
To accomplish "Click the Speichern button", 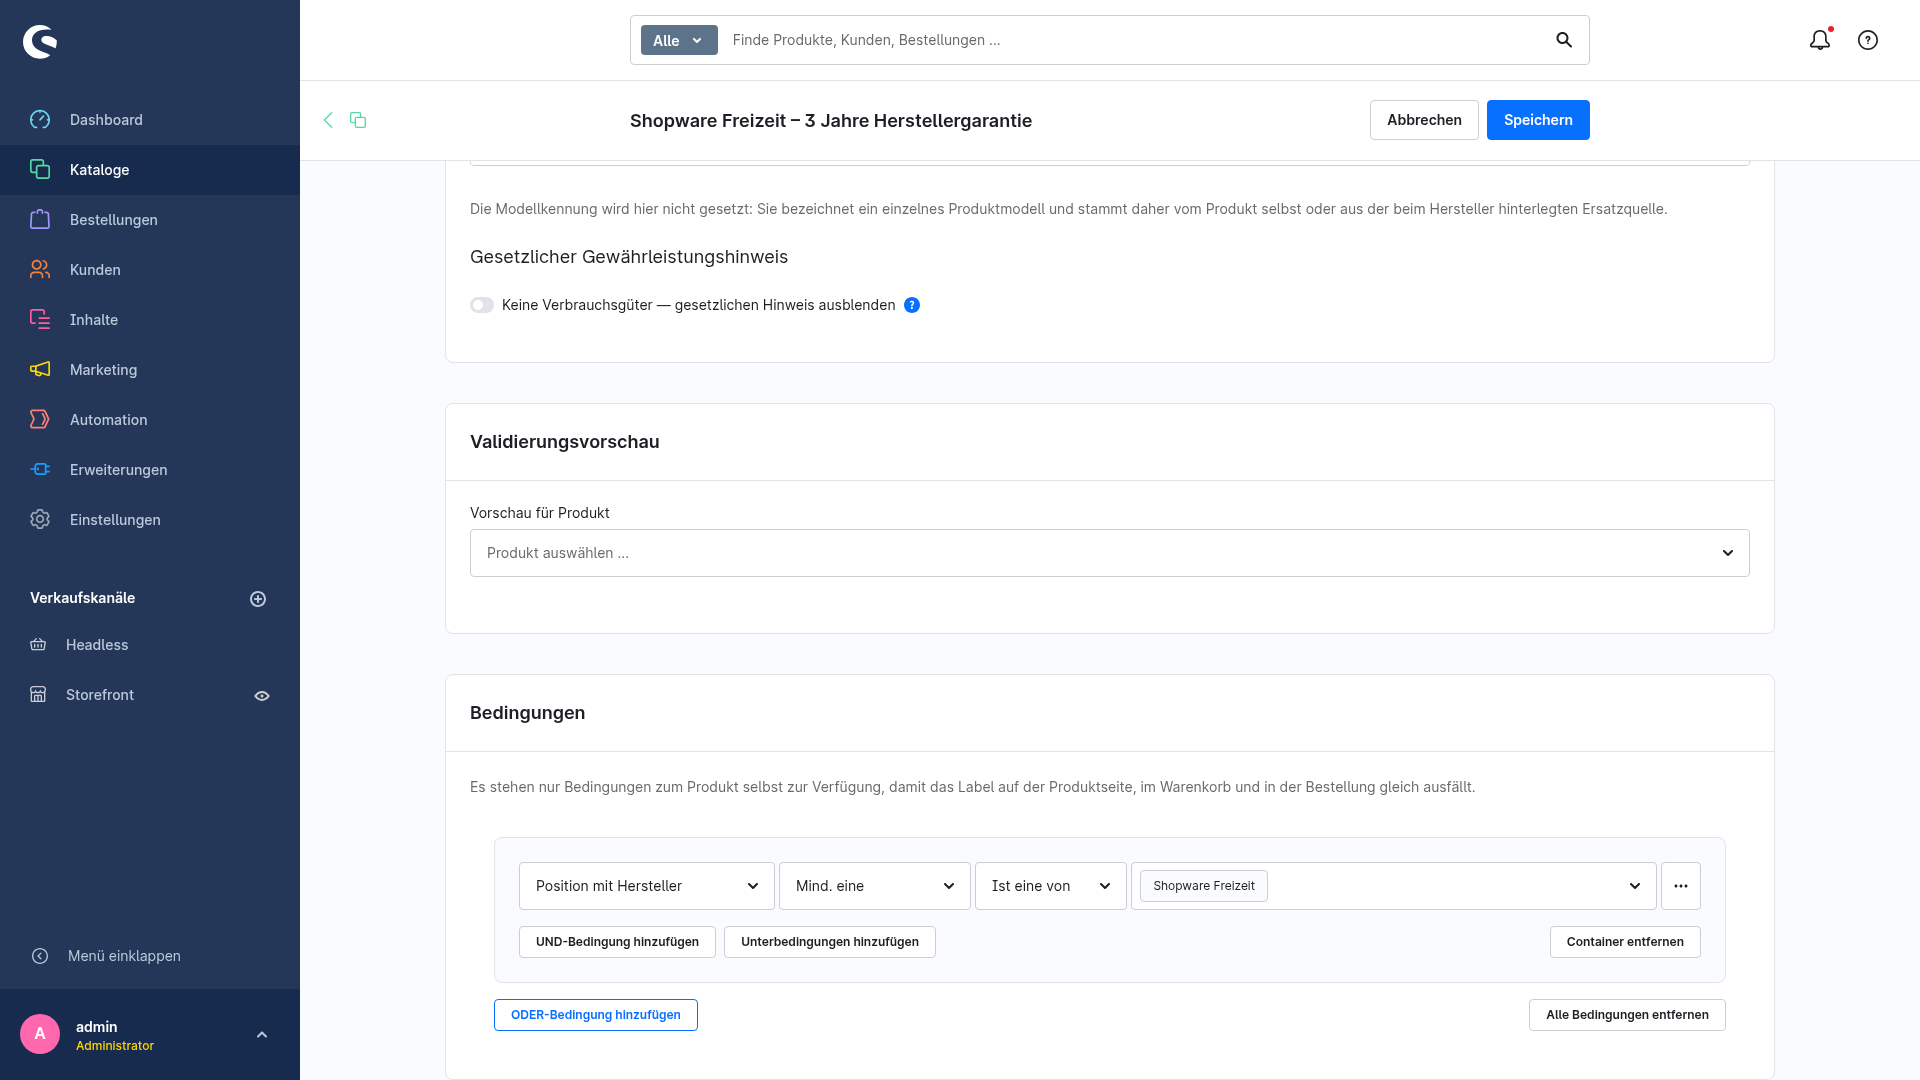I will (x=1538, y=120).
